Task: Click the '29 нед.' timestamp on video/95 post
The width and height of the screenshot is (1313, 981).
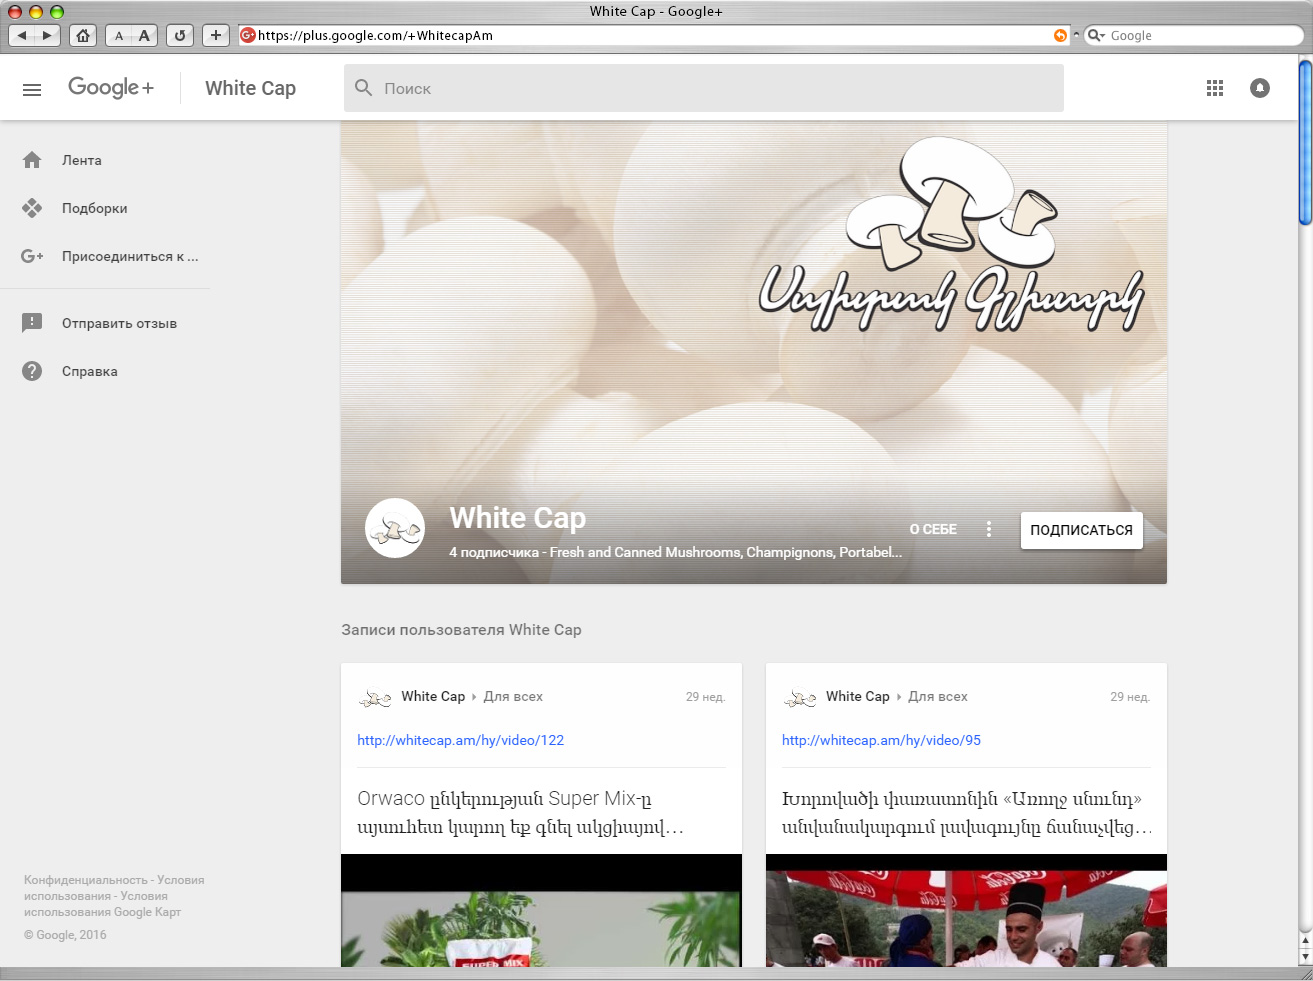Action: [x=1130, y=697]
